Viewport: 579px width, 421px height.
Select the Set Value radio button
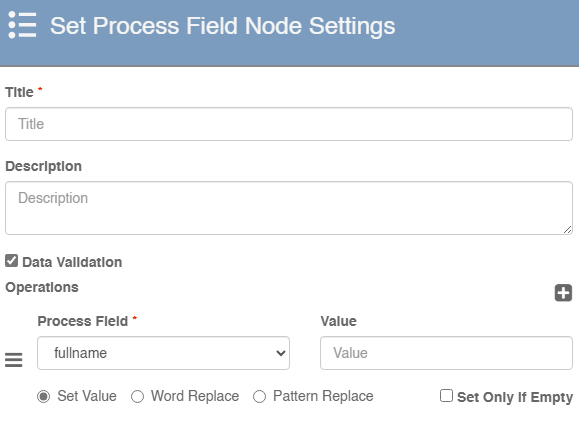point(44,397)
